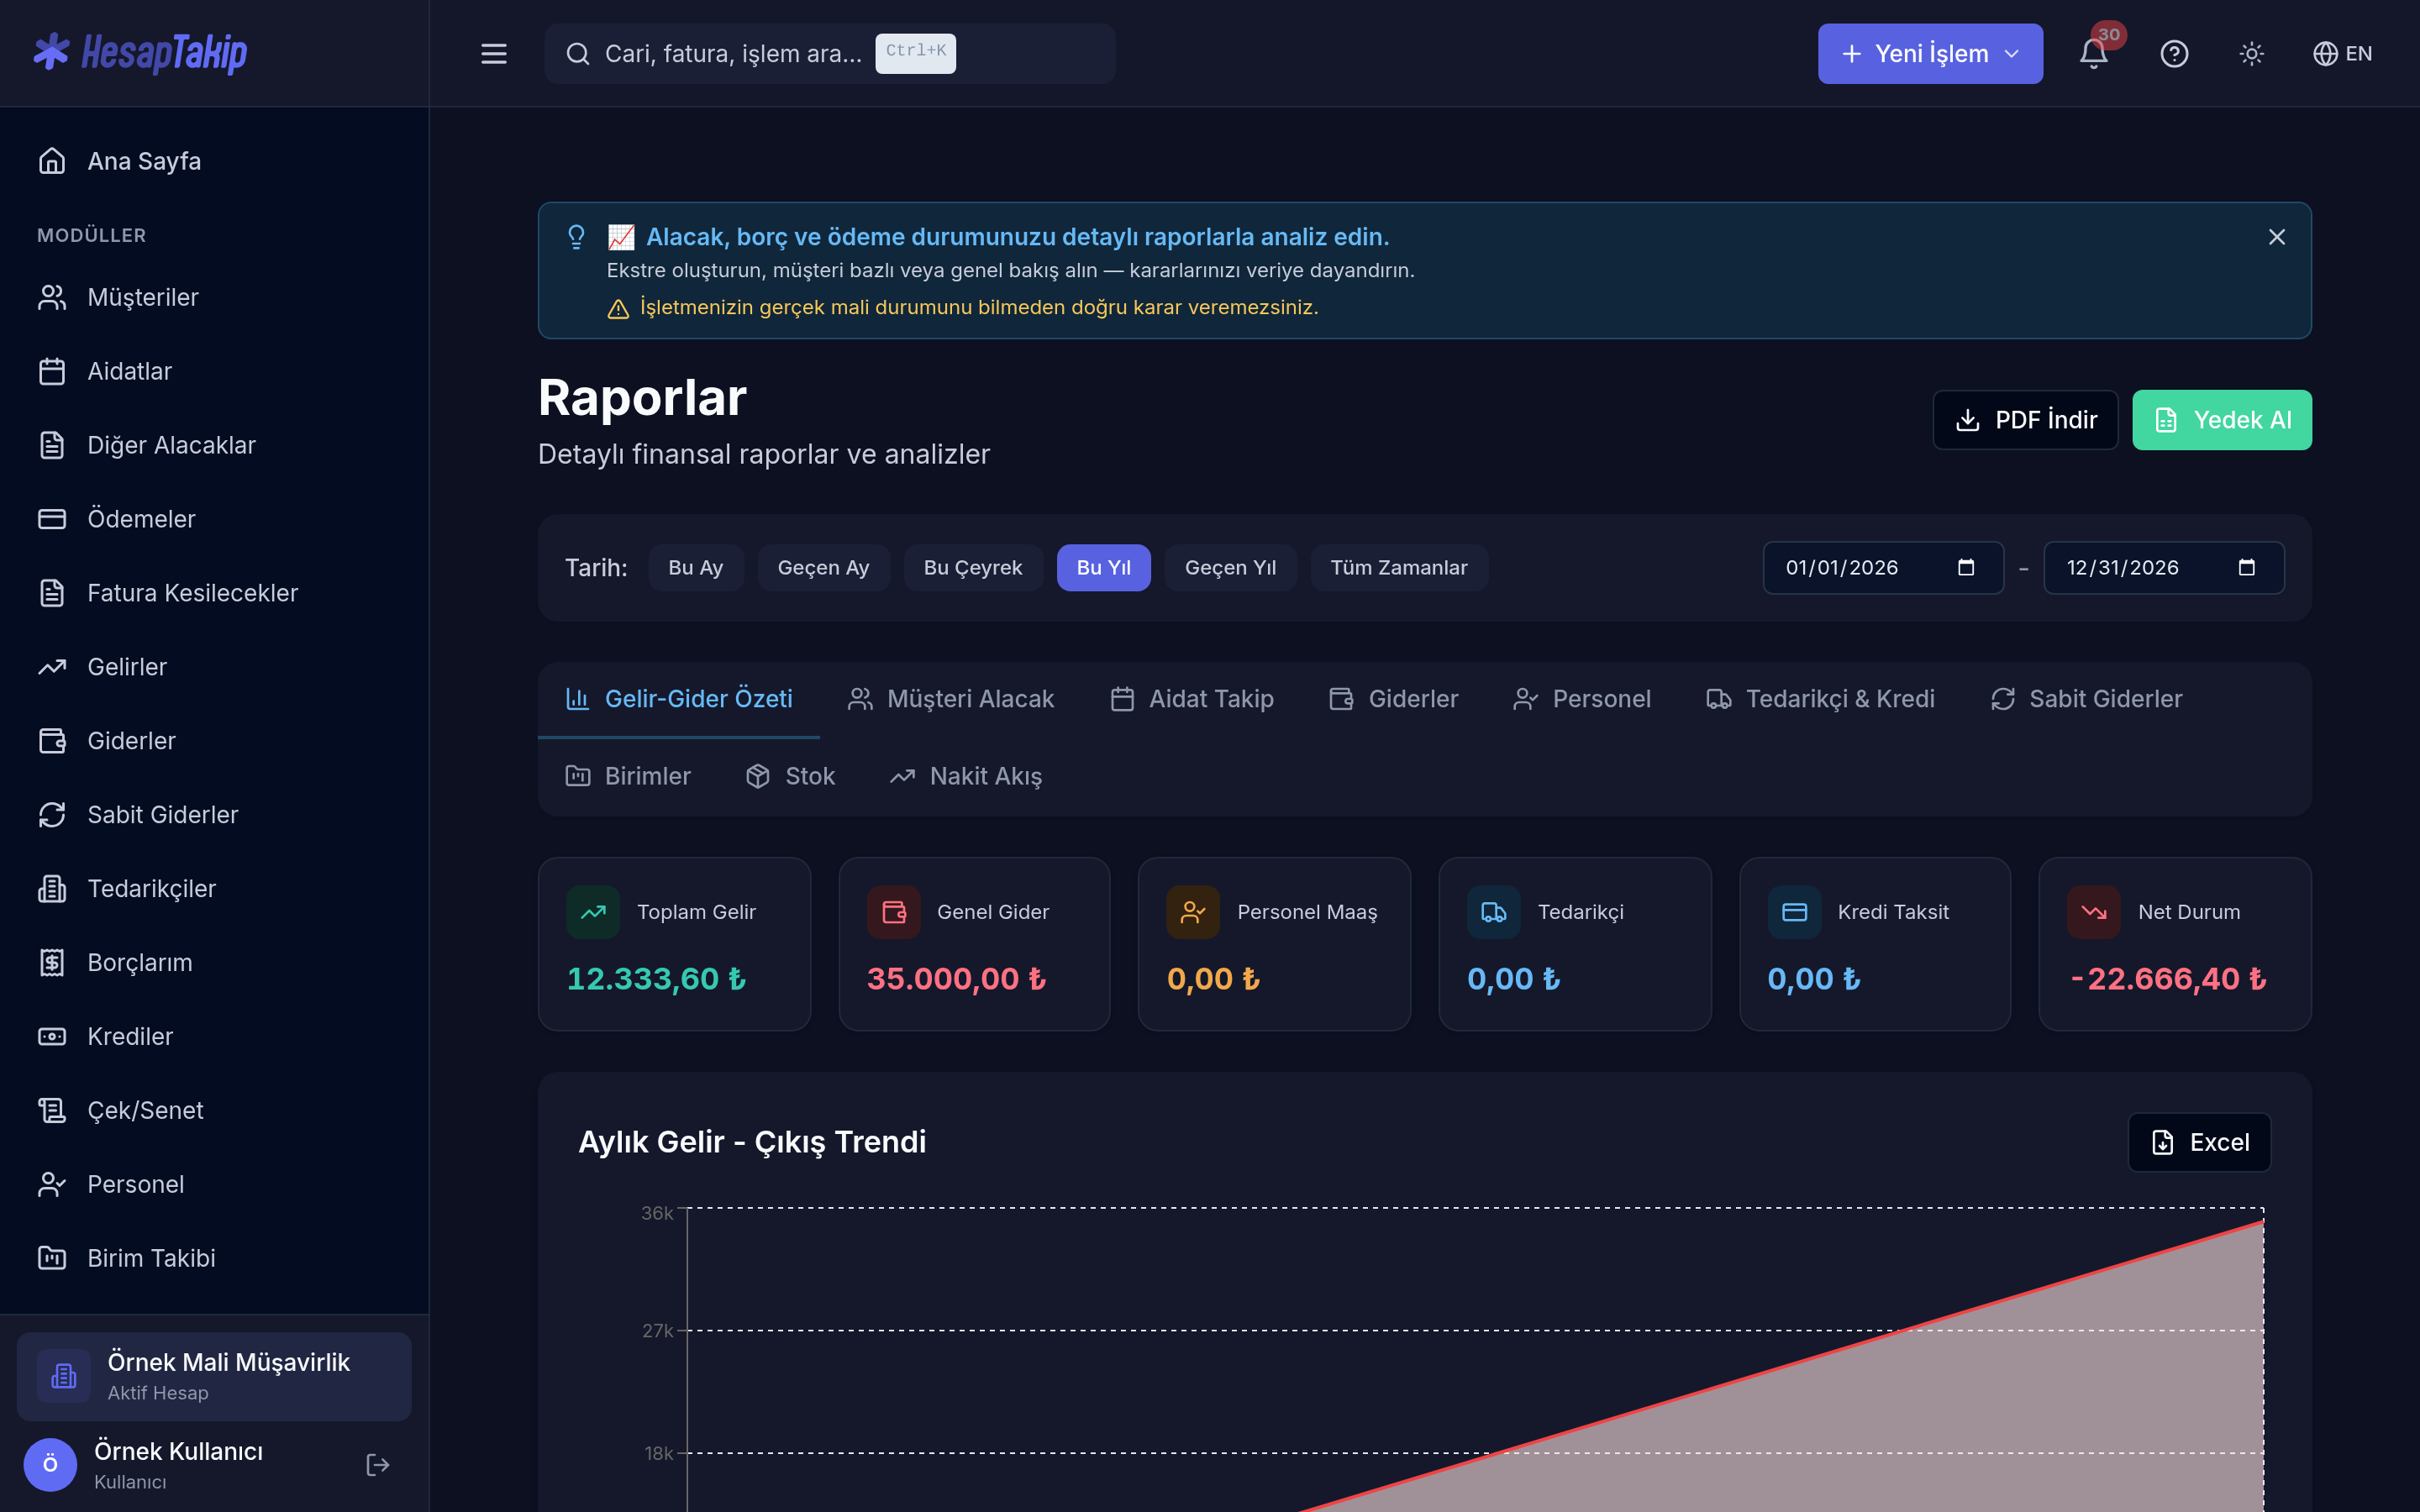Expand the Yeni İşlem dropdown
This screenshot has height=1512, width=2420.
pyautogui.click(x=1930, y=54)
